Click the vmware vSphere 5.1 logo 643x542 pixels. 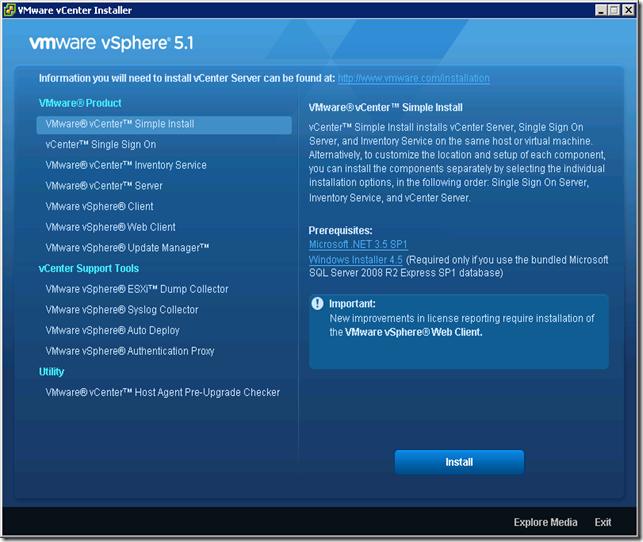pyautogui.click(x=111, y=43)
